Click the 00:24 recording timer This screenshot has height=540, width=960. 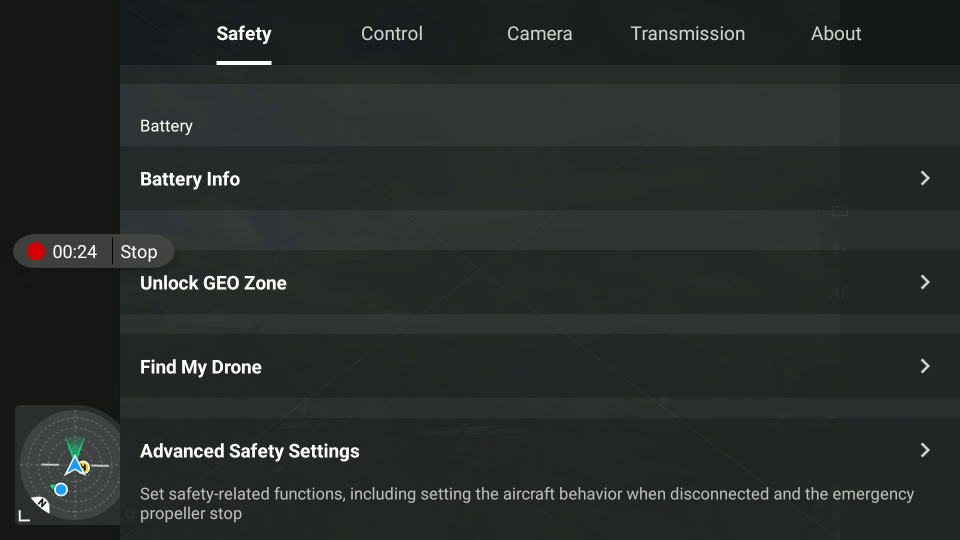tap(75, 252)
